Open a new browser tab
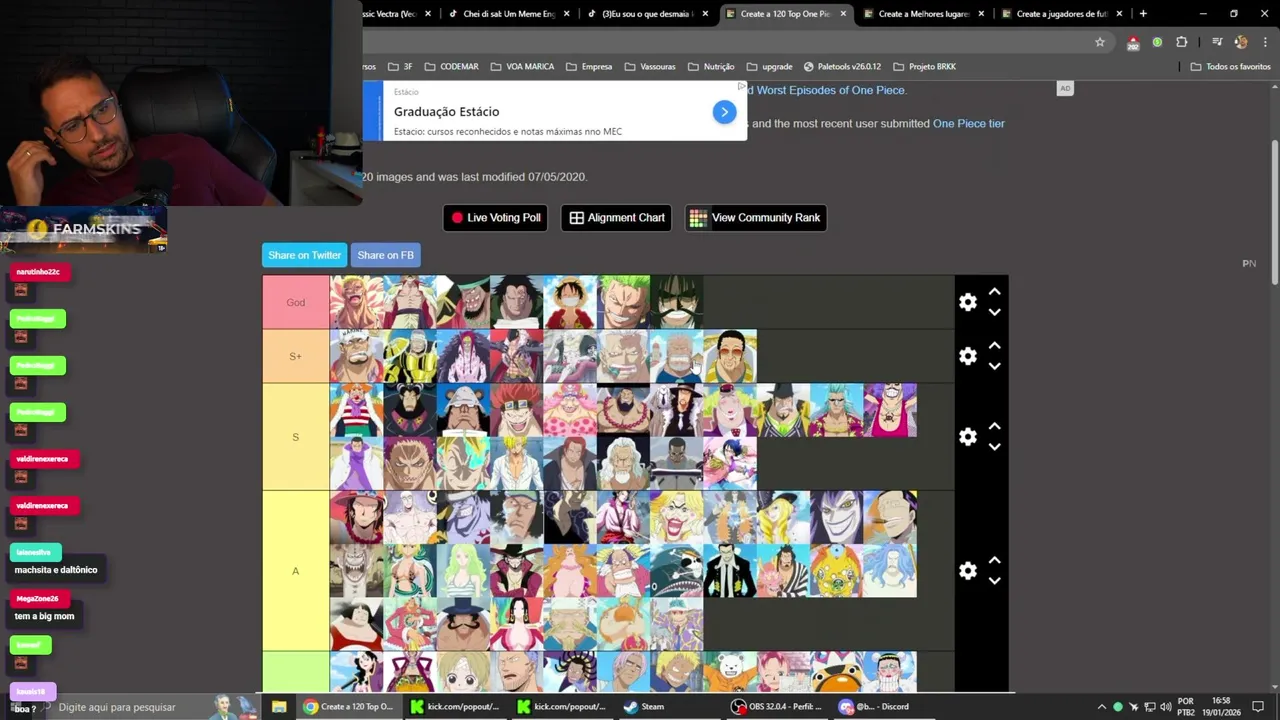The width and height of the screenshot is (1280, 720). coord(1143,14)
